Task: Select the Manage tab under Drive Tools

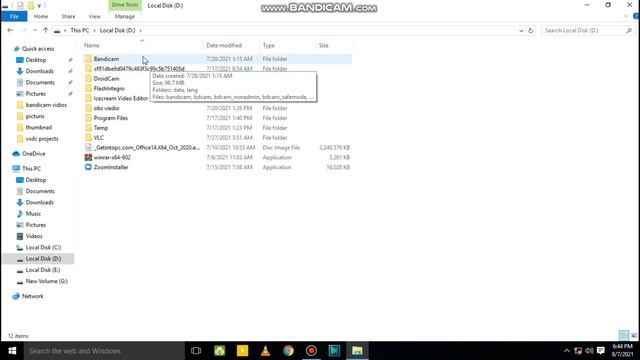Action: [x=125, y=16]
